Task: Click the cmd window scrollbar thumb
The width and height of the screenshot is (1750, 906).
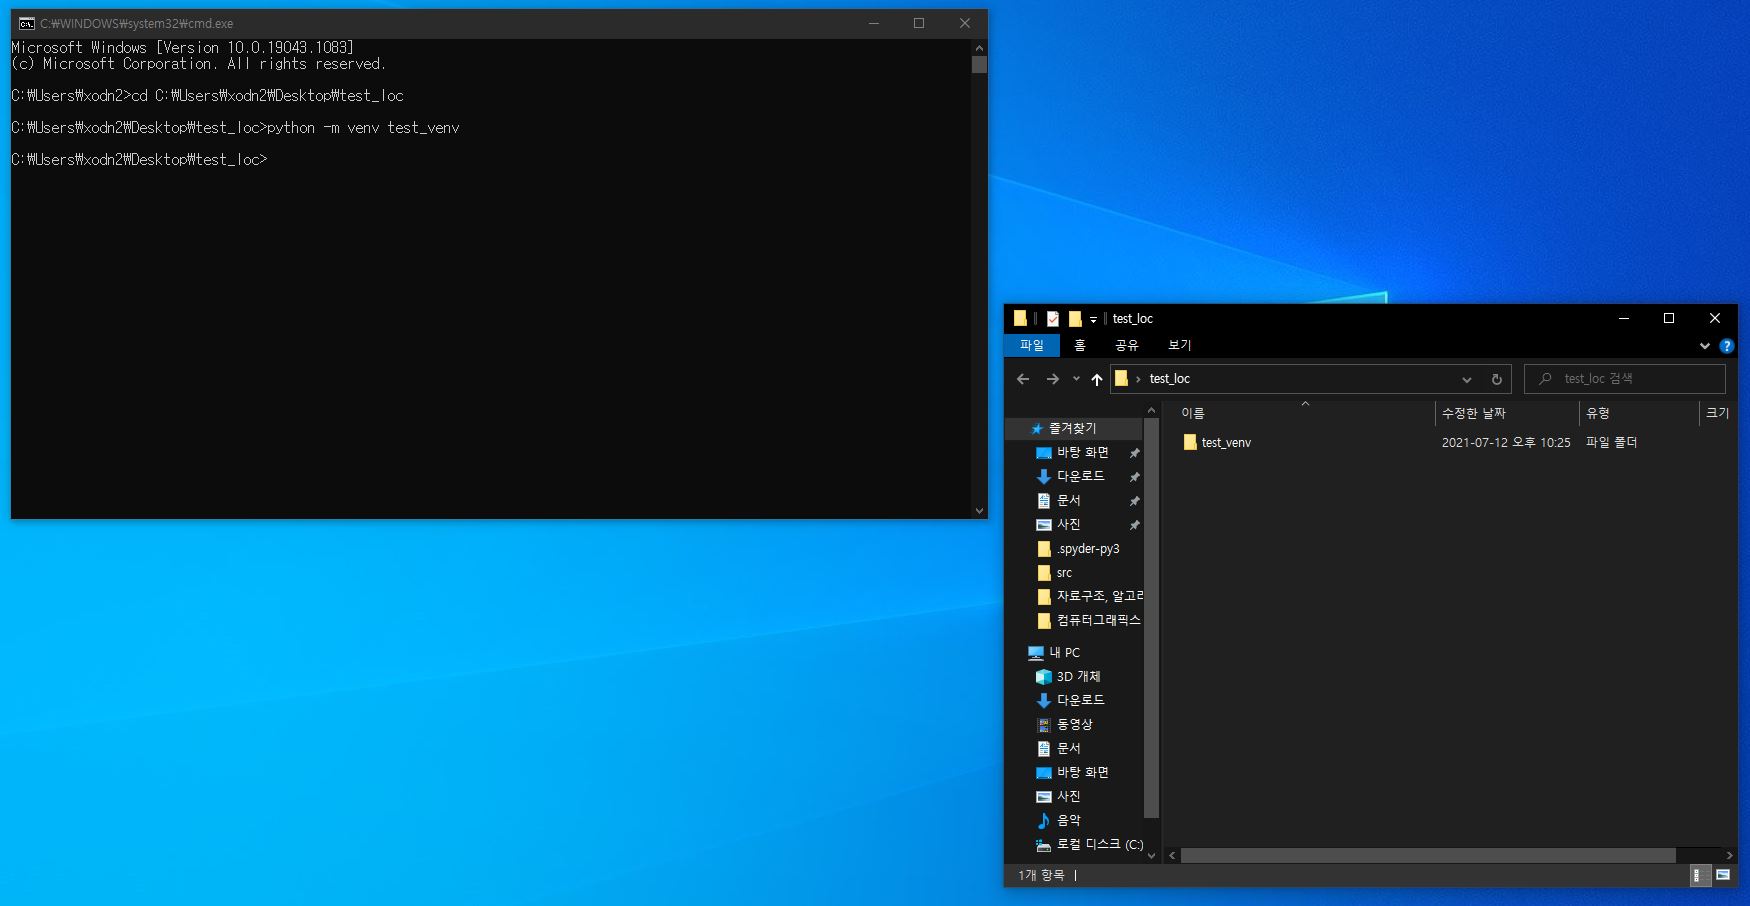Action: click(979, 64)
